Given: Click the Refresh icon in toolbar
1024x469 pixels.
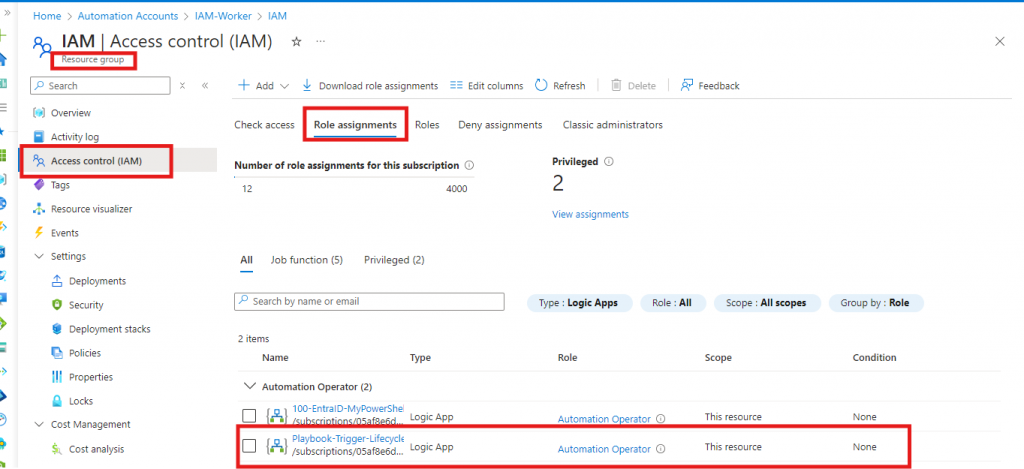Looking at the screenshot, I should [541, 86].
